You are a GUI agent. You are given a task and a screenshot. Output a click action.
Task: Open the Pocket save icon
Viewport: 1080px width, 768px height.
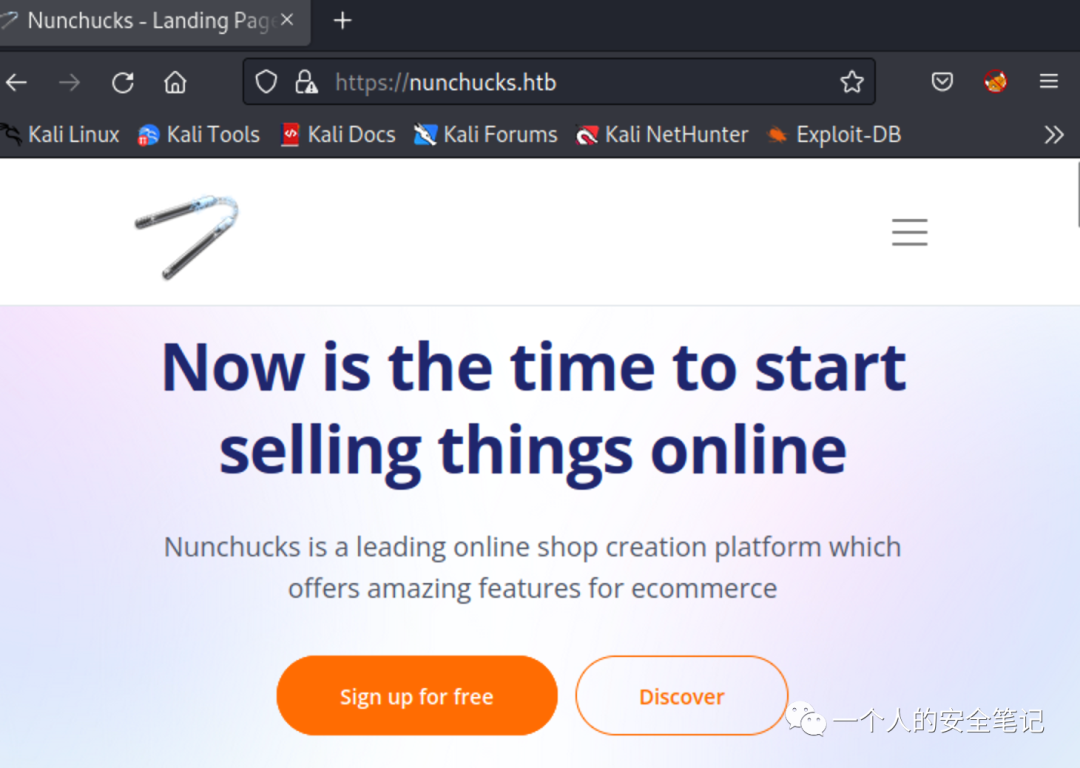942,82
